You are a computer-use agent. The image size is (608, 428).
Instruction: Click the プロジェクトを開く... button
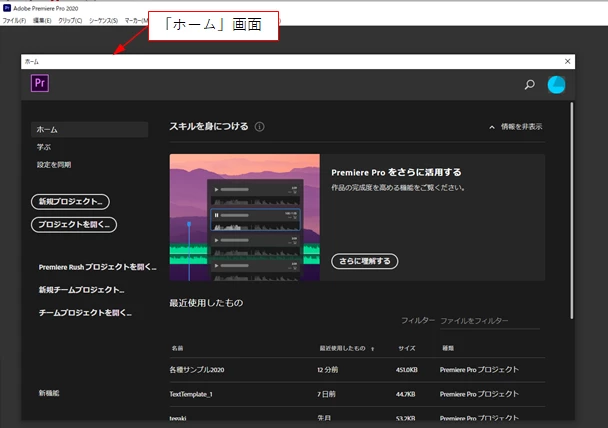tap(74, 224)
